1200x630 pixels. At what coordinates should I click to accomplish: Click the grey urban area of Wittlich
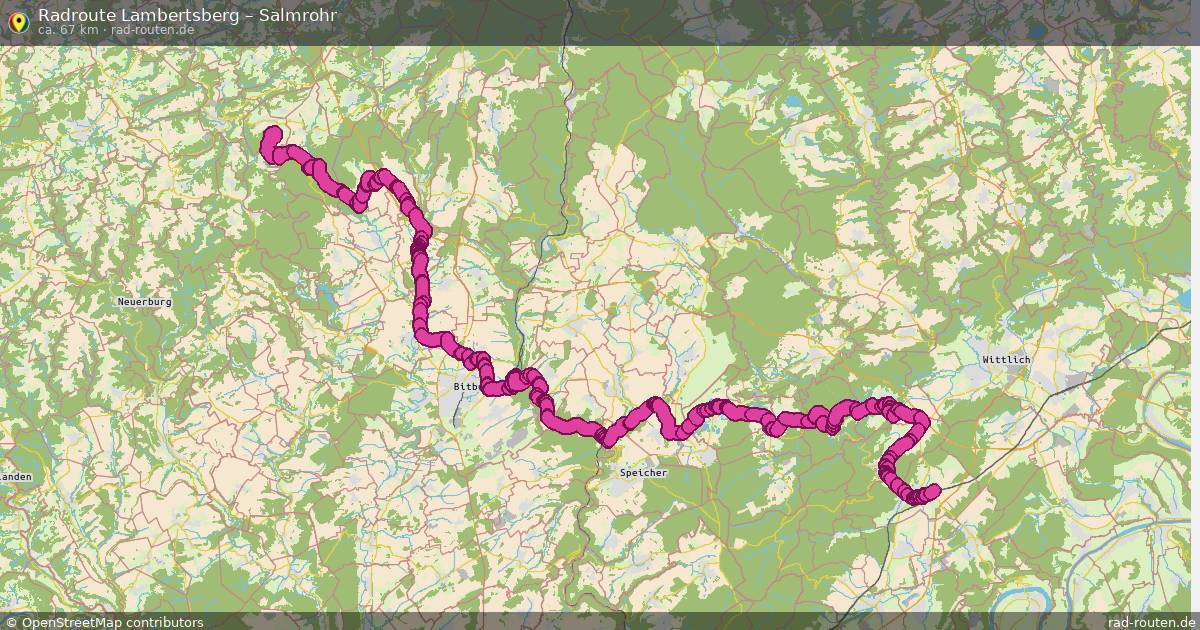(x=1018, y=370)
